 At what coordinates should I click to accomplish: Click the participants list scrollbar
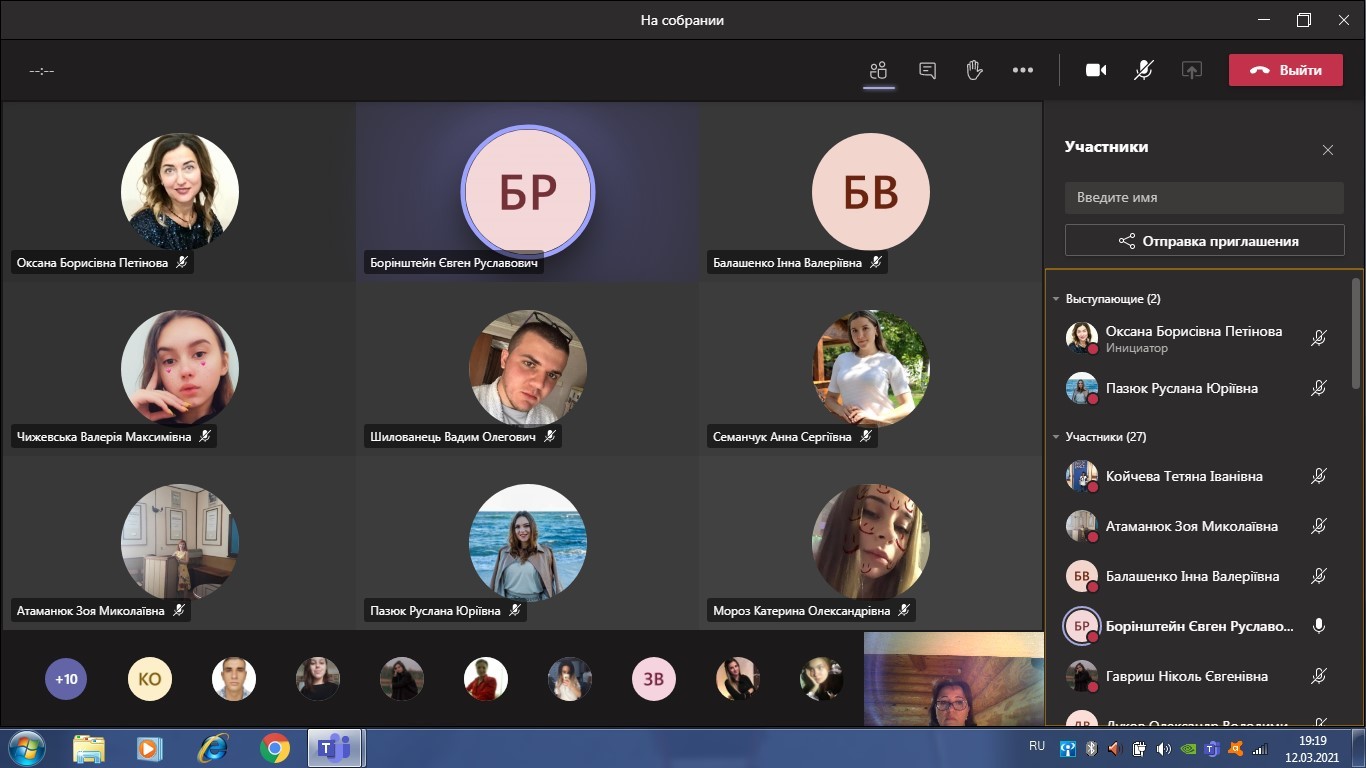point(1356,335)
